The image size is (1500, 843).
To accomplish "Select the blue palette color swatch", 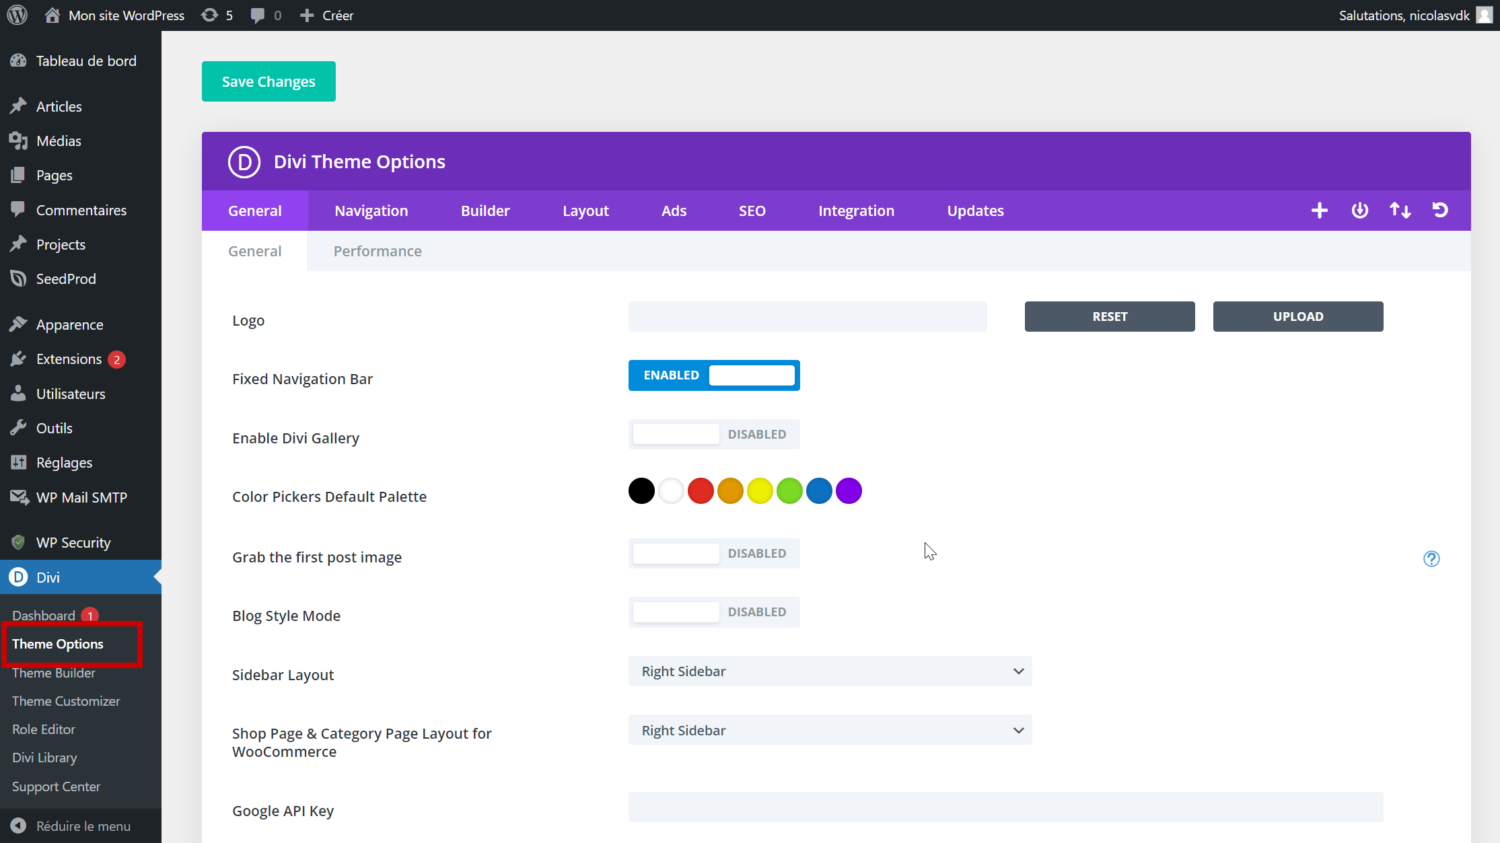I will [819, 491].
